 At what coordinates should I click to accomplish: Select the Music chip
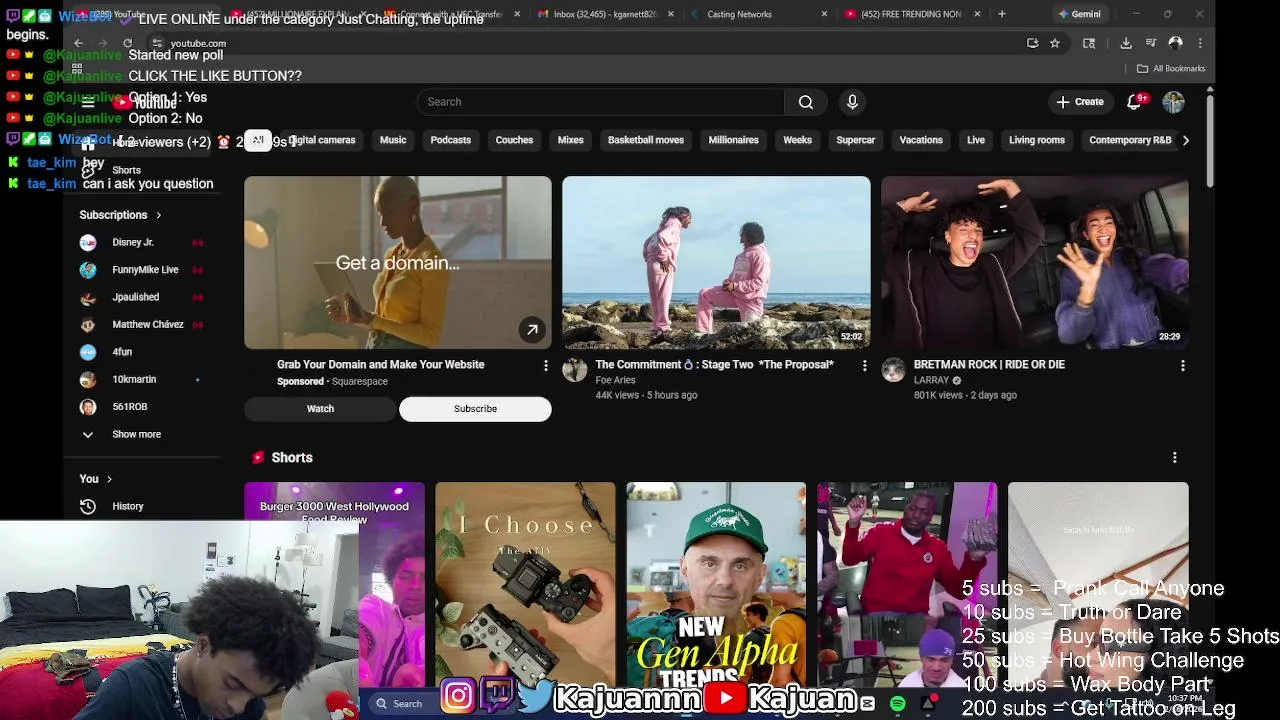[393, 140]
